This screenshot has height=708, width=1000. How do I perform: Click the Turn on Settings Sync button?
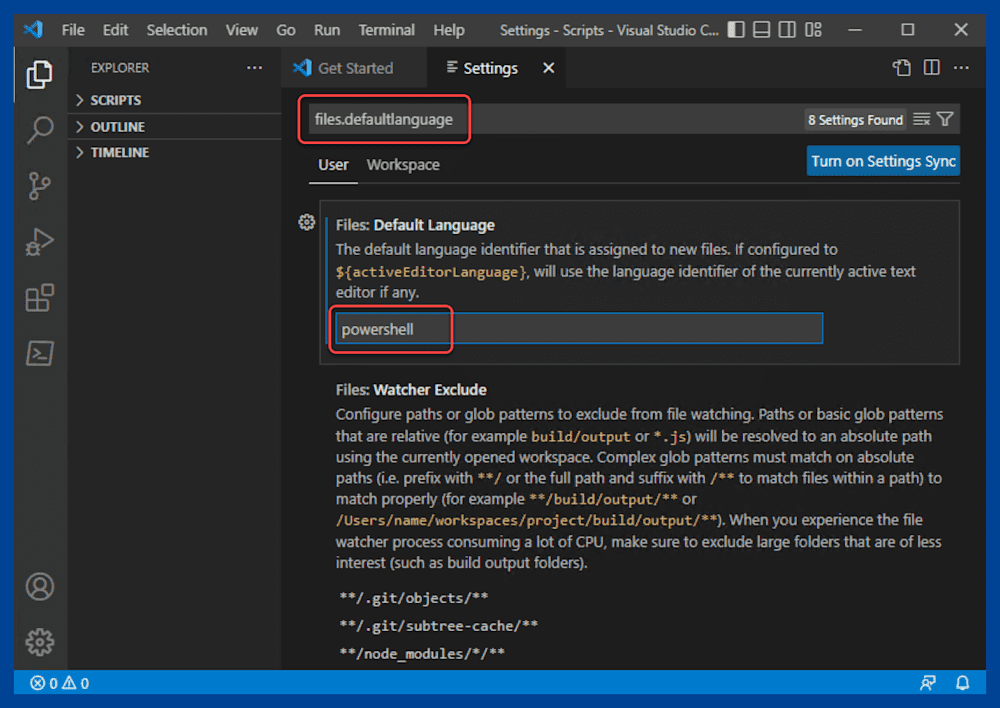tap(883, 160)
